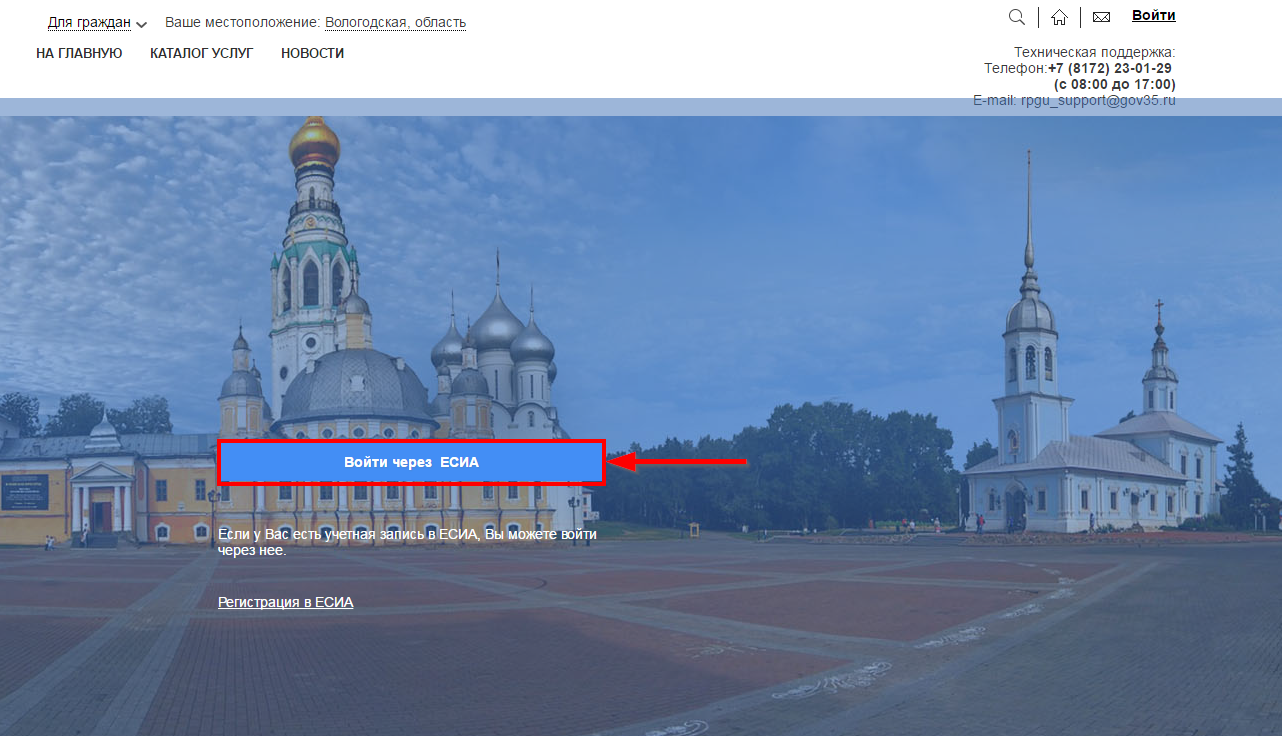Click the Войти link in header

pyautogui.click(x=1153, y=15)
